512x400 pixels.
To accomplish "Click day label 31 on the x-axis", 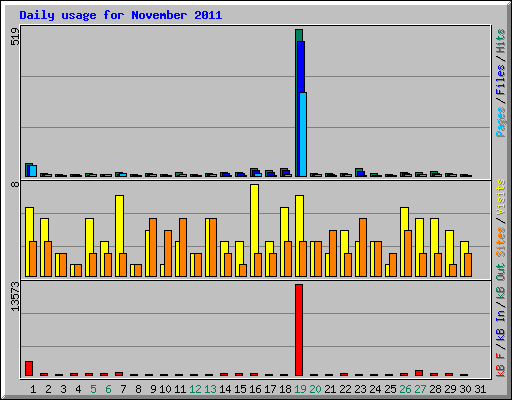I will tap(480, 389).
